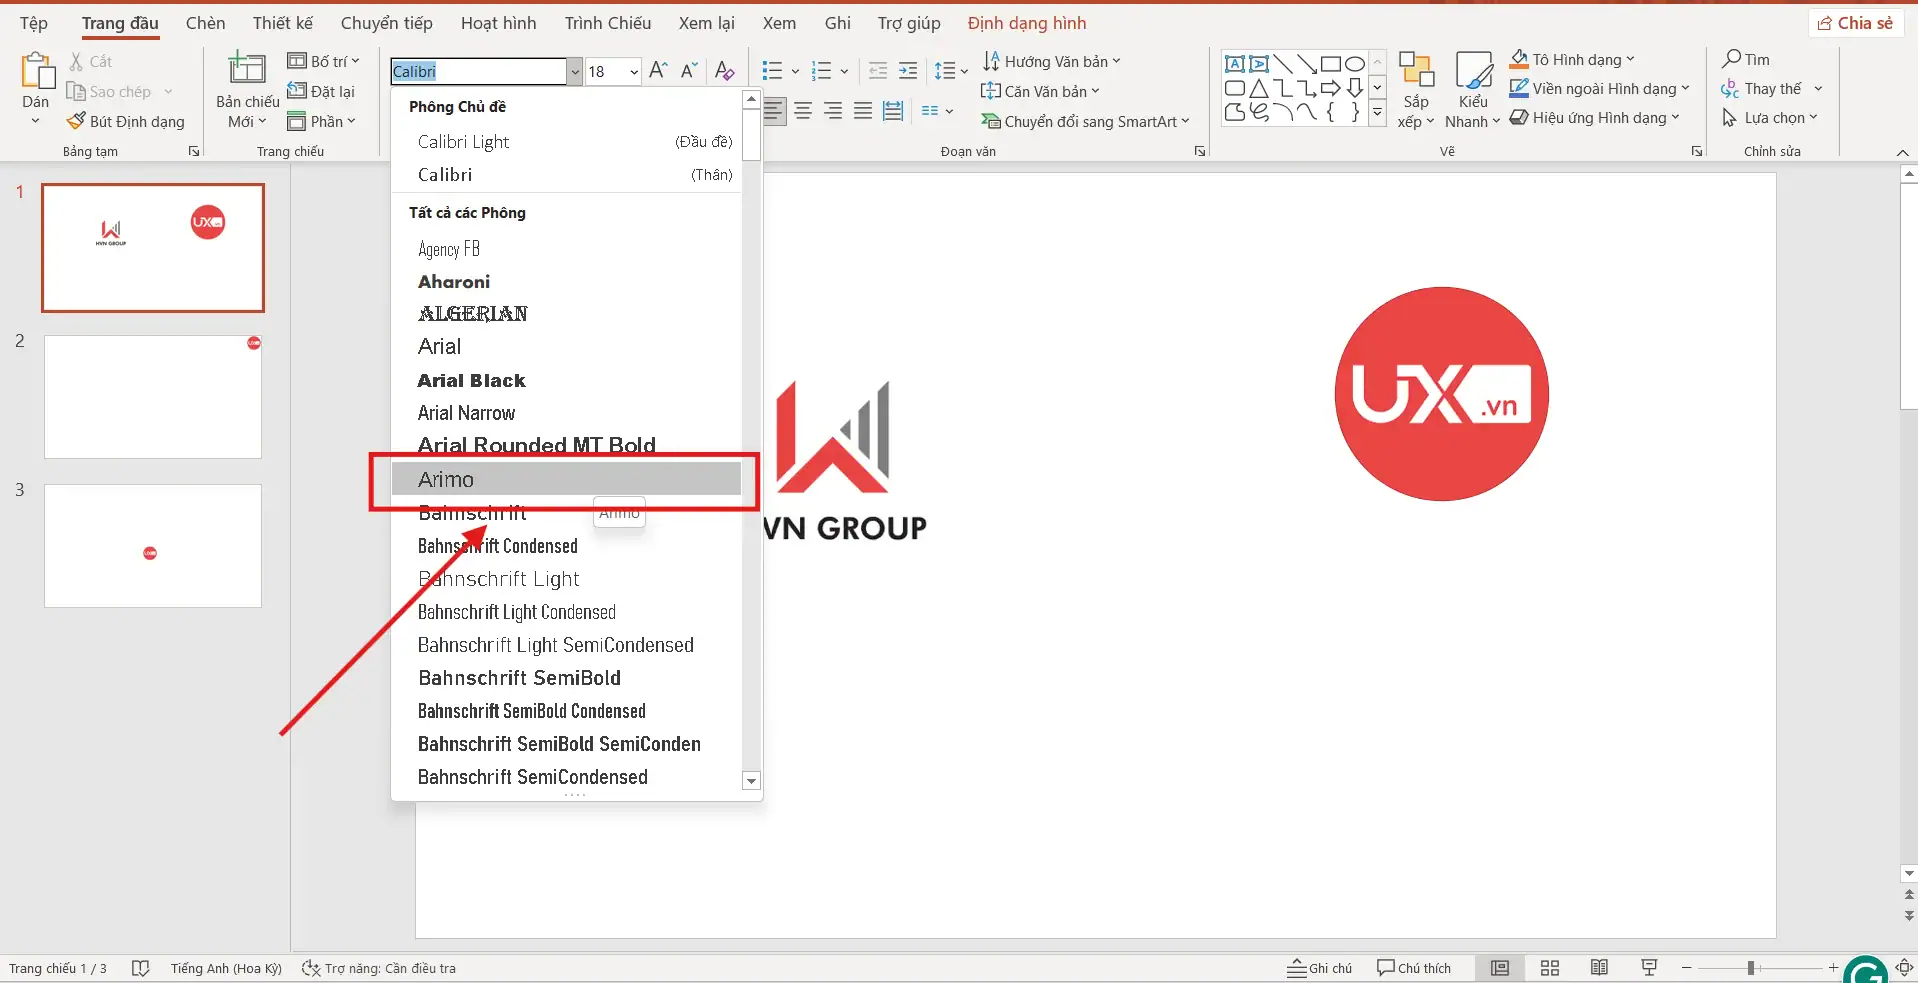This screenshot has width=1918, height=983.
Task: Open the Phần section dropdown
Action: 321,121
